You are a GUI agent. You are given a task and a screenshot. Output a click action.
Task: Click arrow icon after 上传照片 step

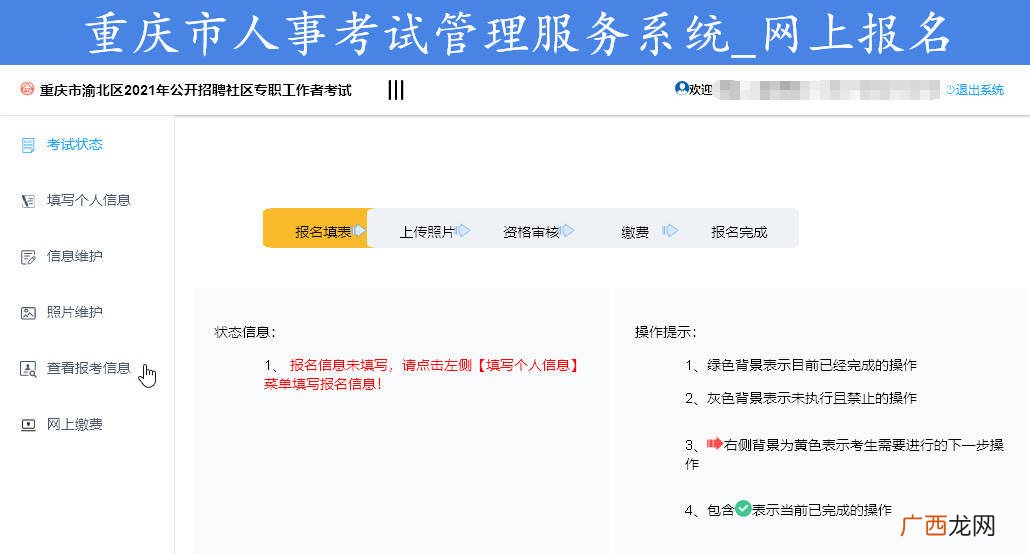tap(462, 231)
